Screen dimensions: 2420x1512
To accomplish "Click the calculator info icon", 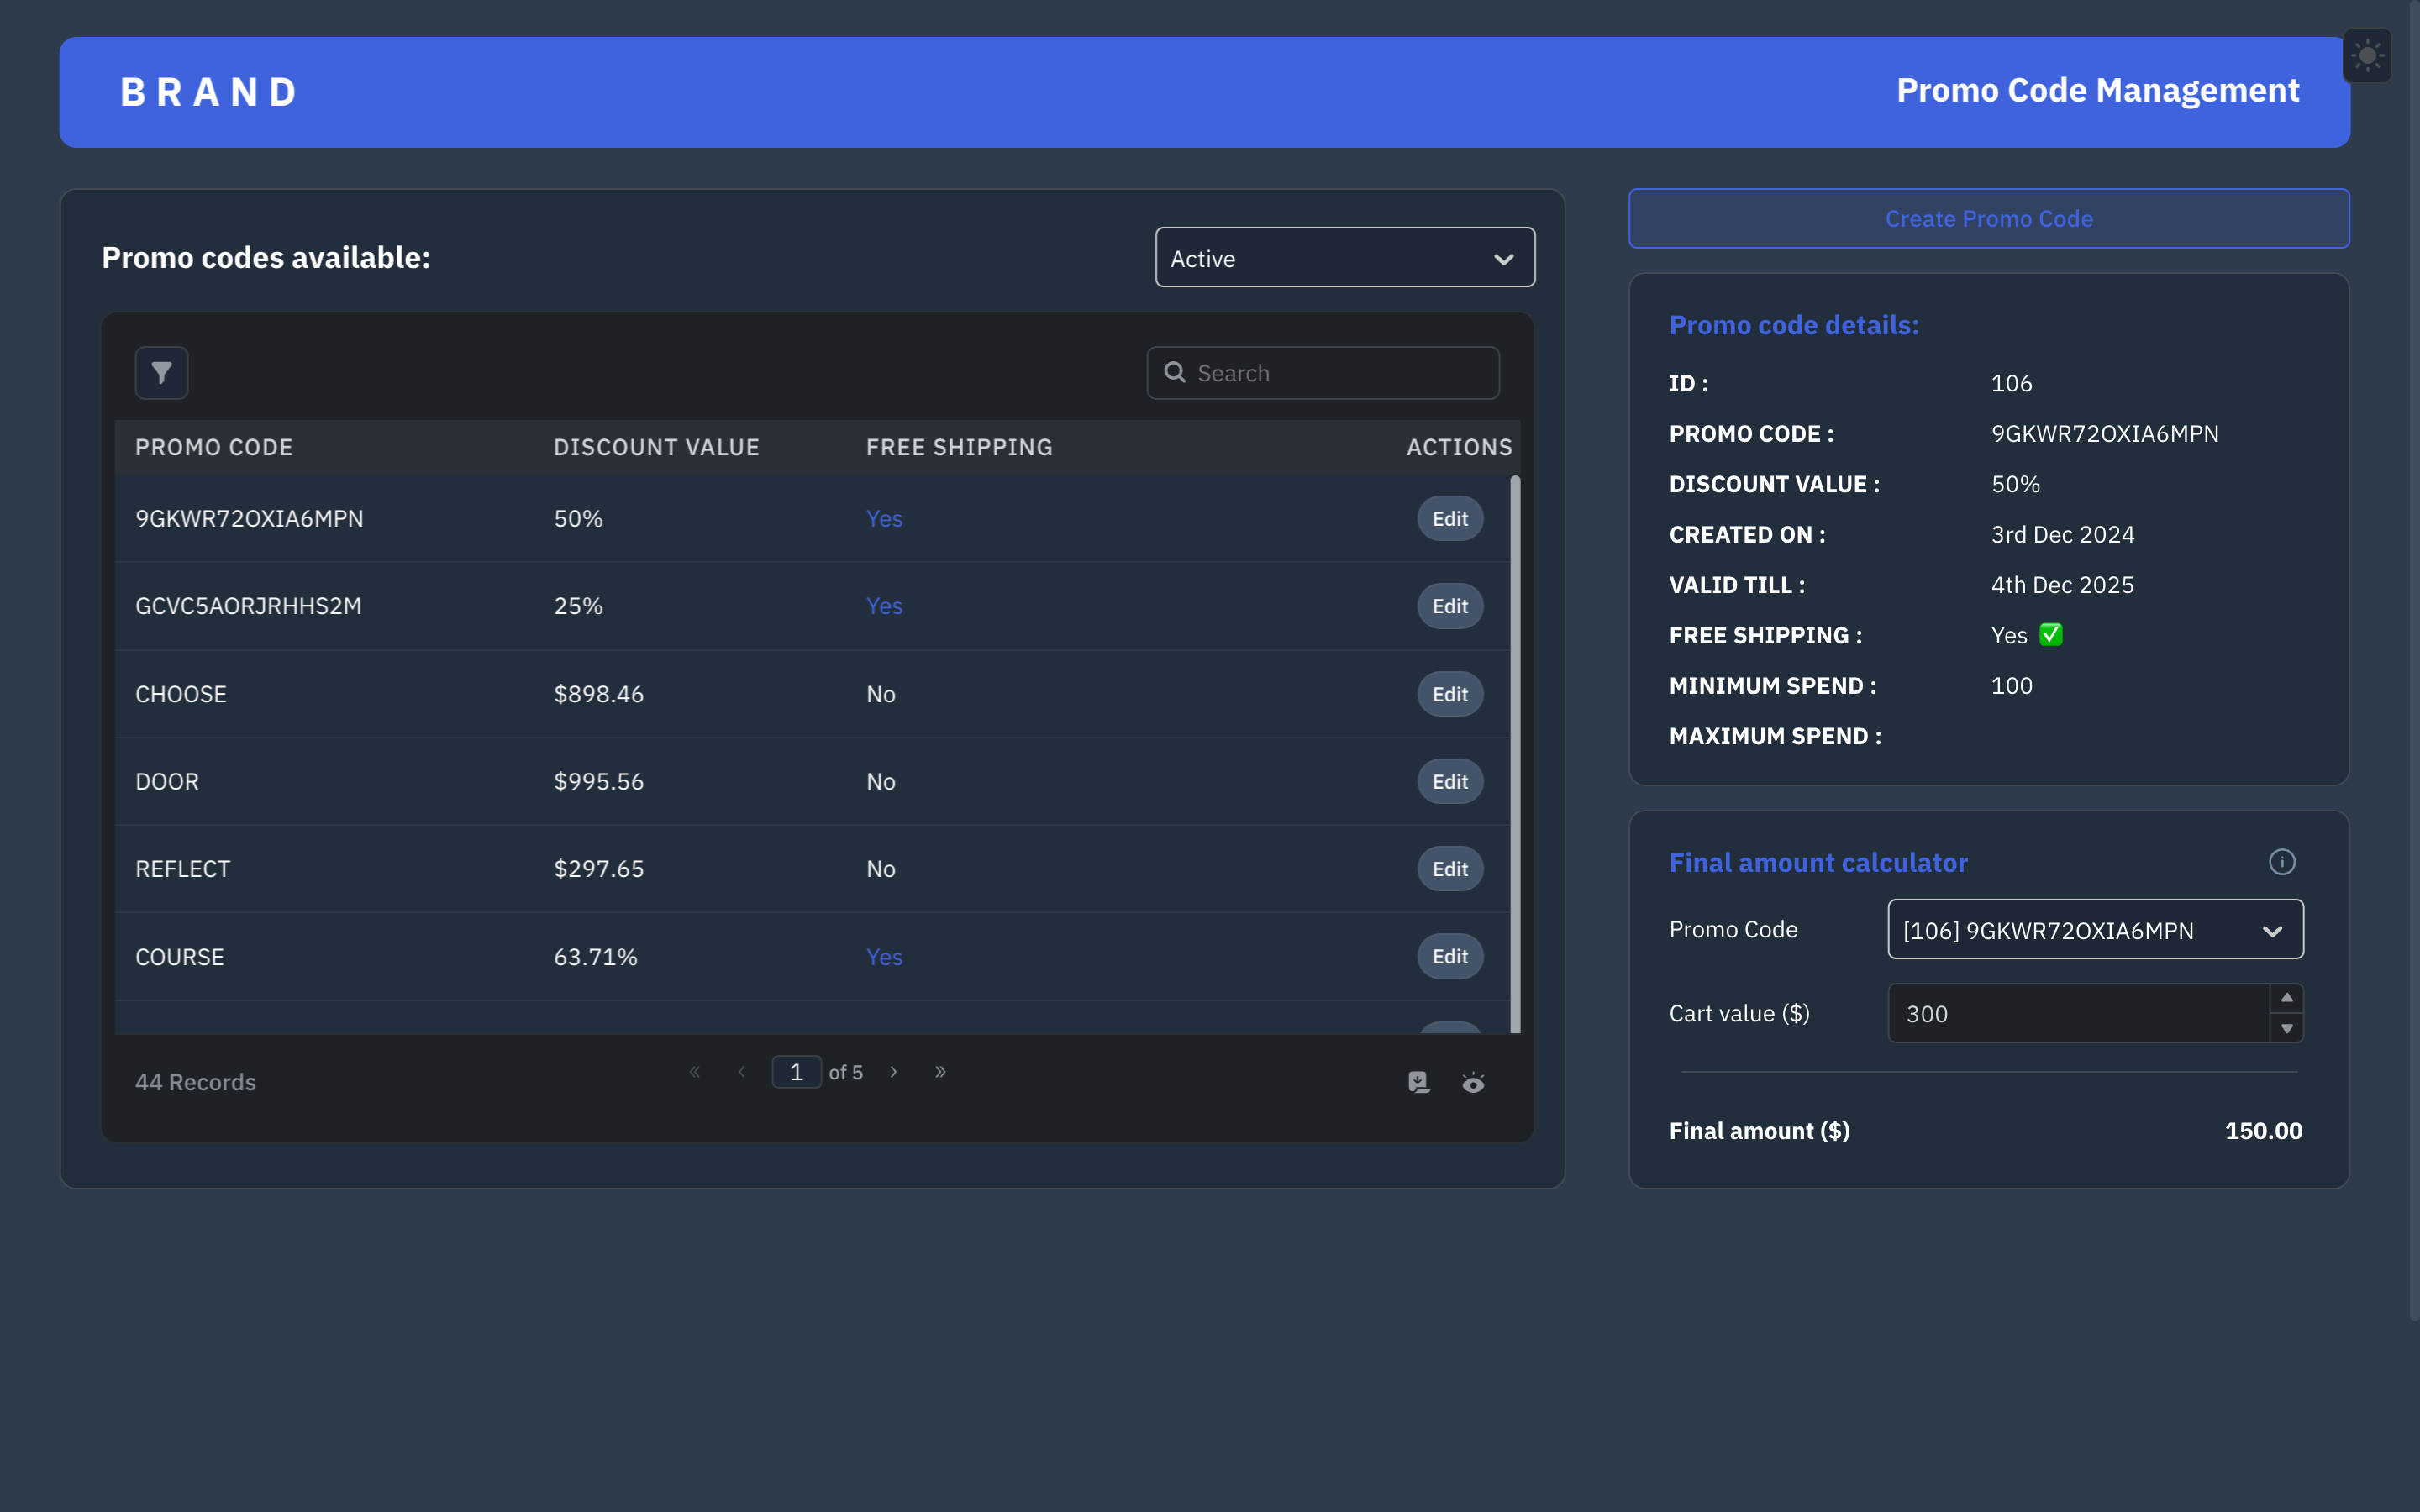I will (2281, 862).
